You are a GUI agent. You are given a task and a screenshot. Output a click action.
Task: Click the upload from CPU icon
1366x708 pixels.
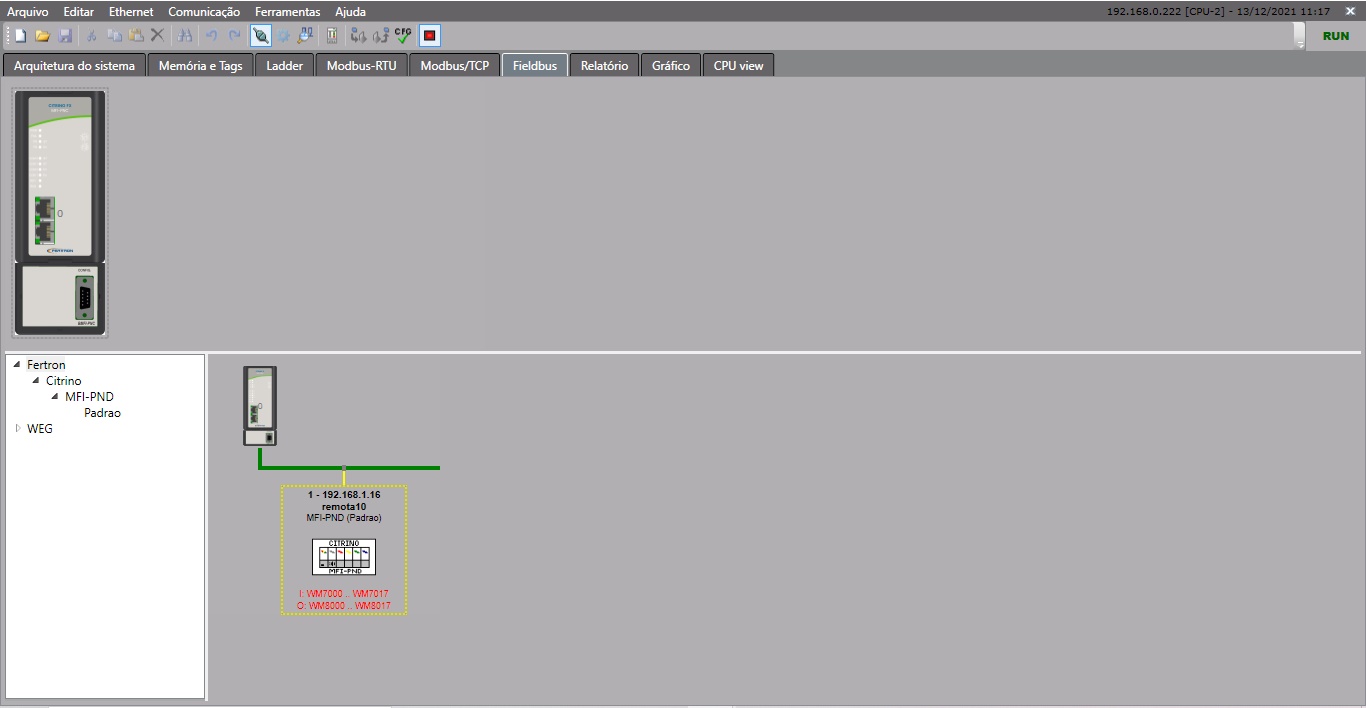tap(380, 36)
